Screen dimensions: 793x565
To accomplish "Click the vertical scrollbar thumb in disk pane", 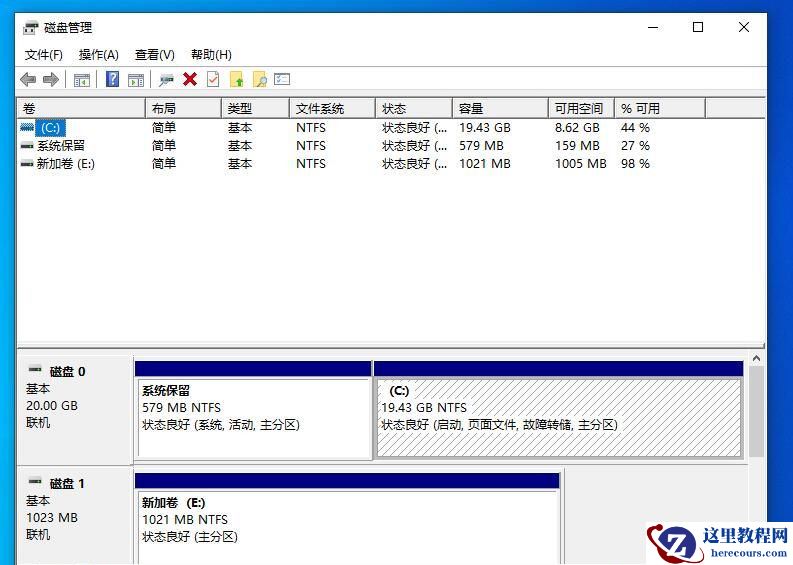I will tap(756, 412).
